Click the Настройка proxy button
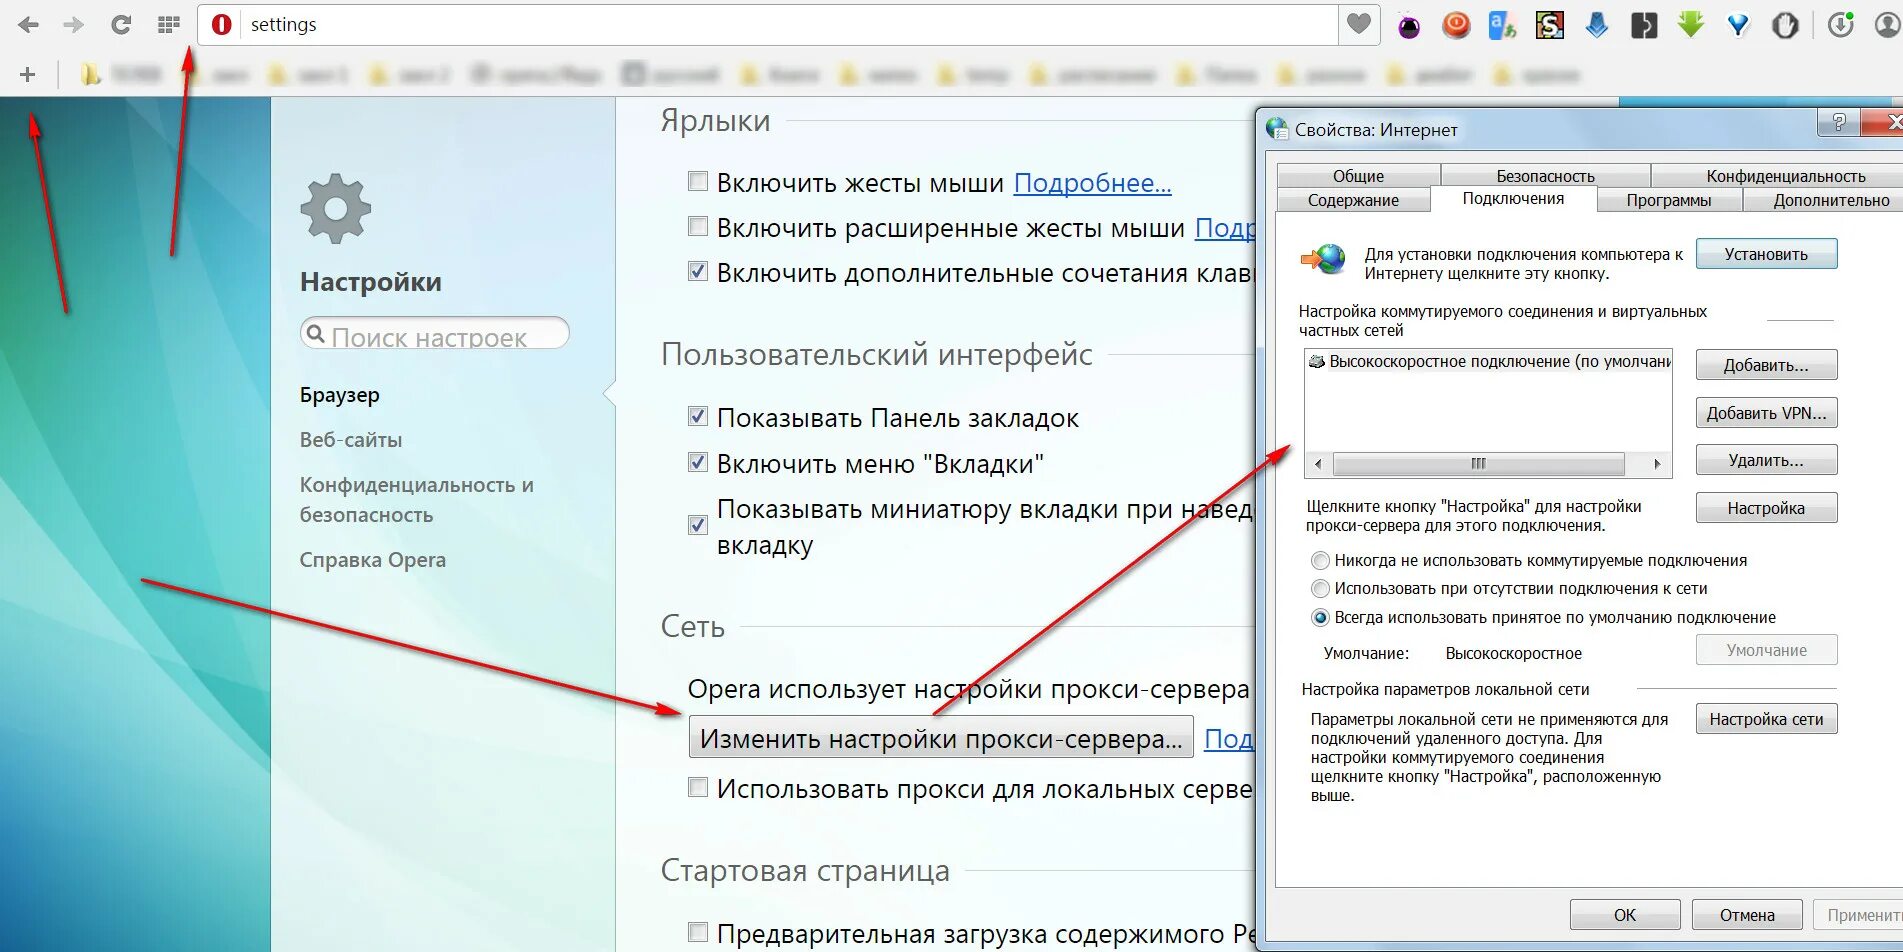Screen dimensions: 1903x952 tap(1766, 508)
